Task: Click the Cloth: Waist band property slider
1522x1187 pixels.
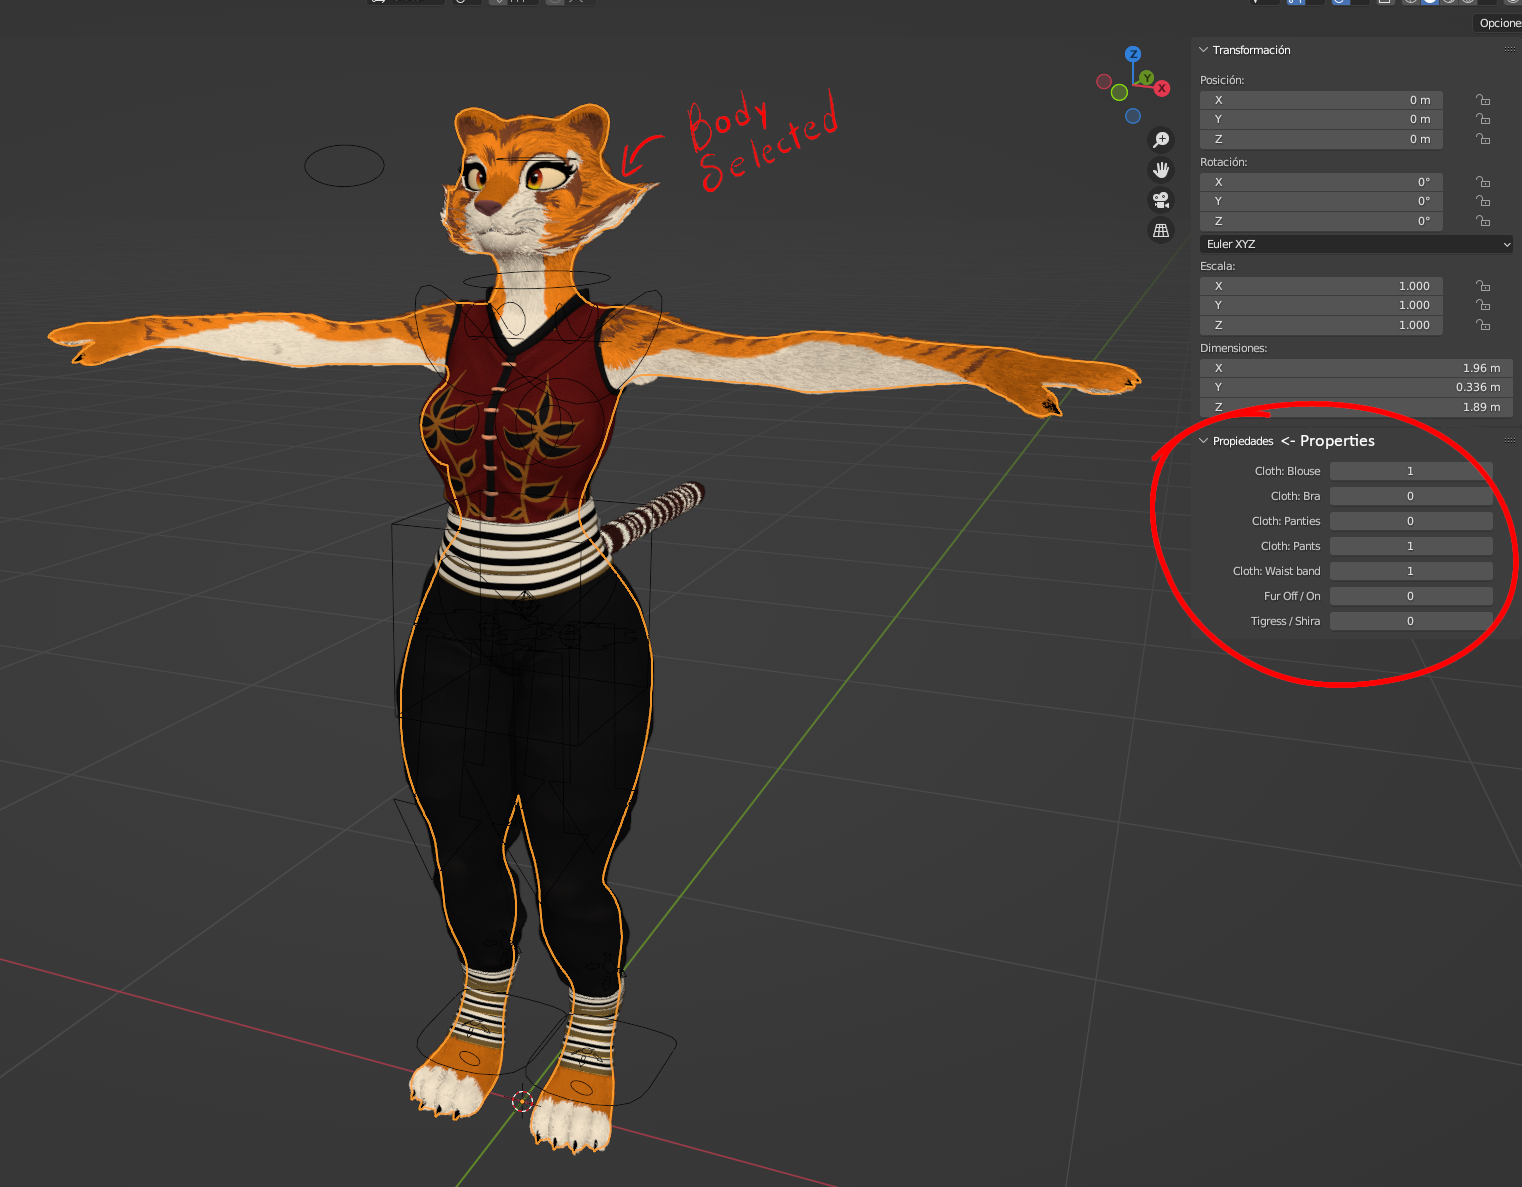Action: click(x=1411, y=571)
